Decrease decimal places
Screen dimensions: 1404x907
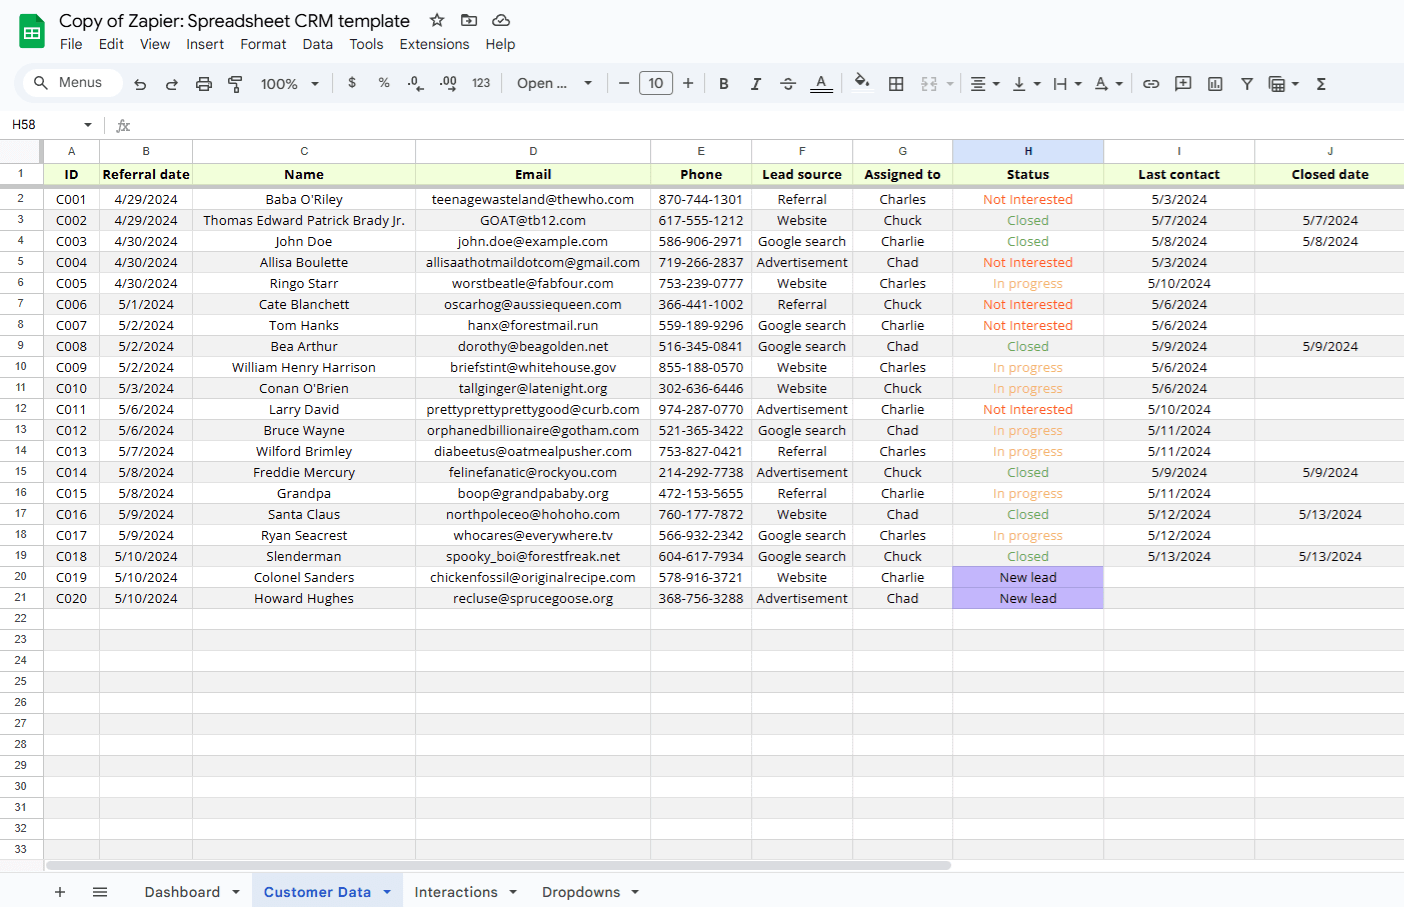click(415, 83)
